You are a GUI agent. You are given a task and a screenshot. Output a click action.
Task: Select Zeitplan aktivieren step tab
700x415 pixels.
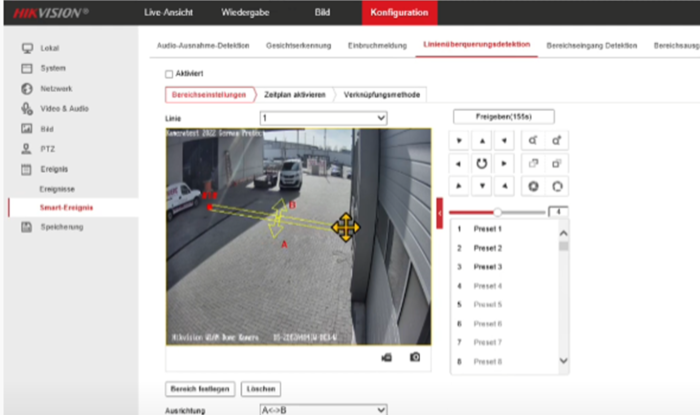[295, 95]
